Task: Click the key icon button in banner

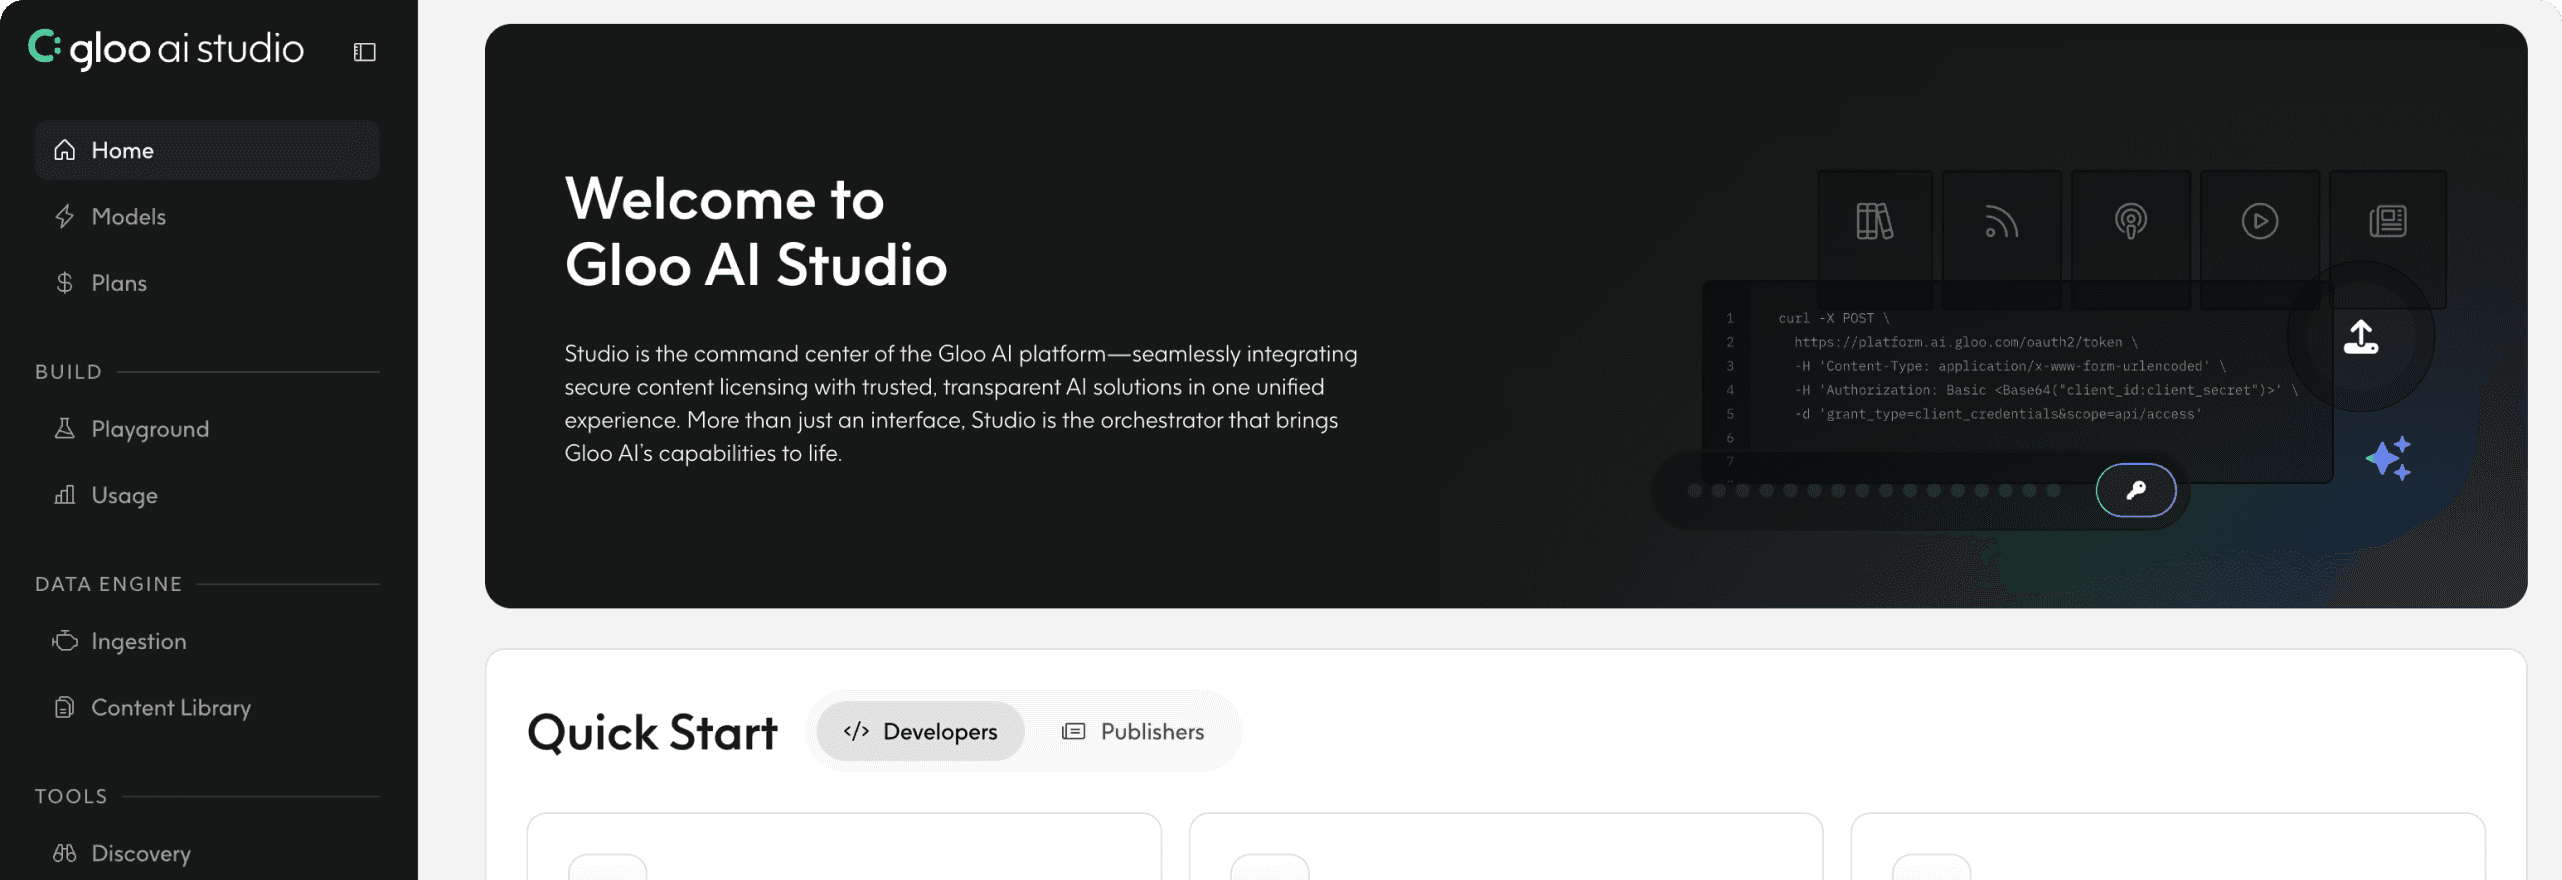Action: [x=2136, y=490]
